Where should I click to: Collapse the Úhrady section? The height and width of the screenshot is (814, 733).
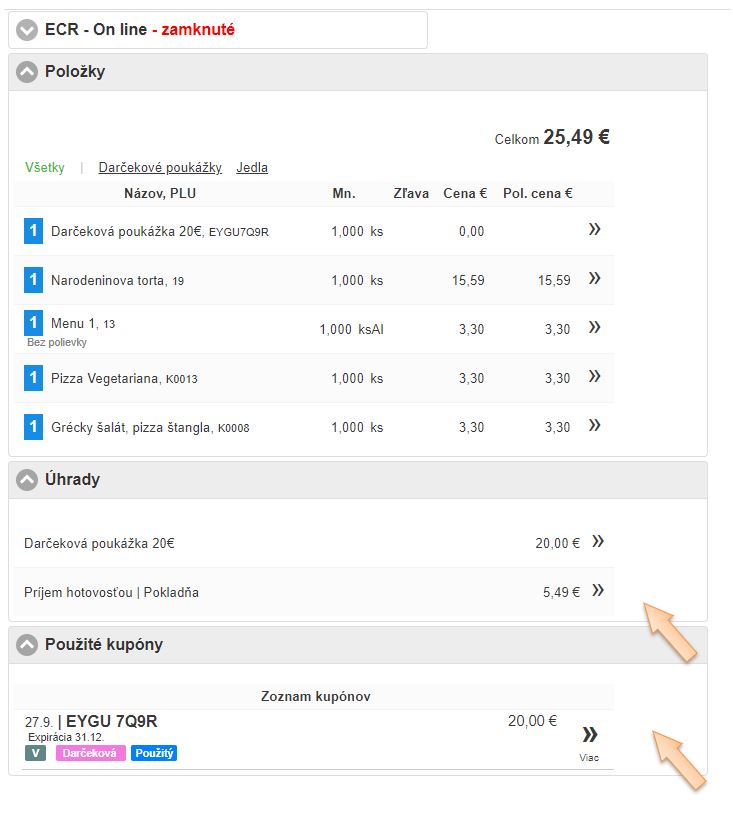click(x=27, y=480)
